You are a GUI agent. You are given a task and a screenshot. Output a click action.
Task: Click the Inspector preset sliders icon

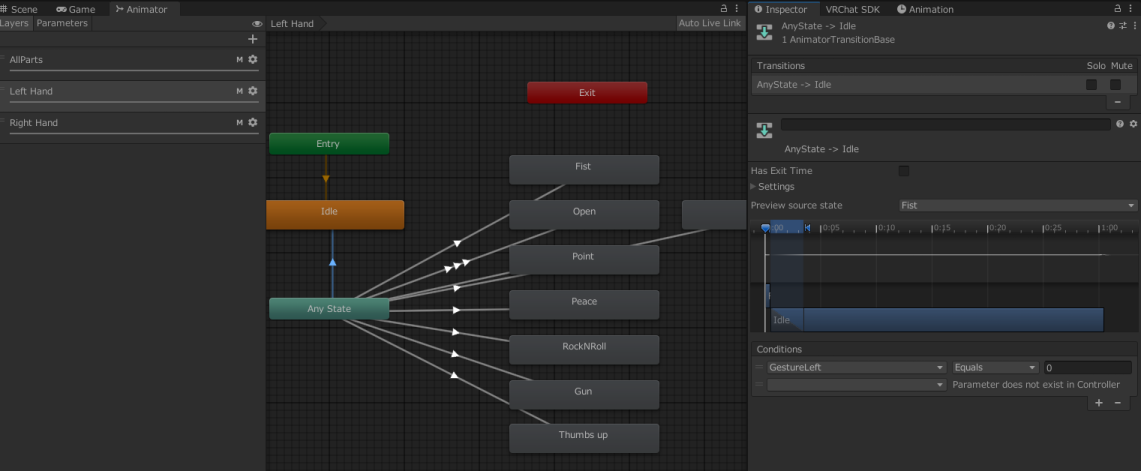pyautogui.click(x=1121, y=25)
